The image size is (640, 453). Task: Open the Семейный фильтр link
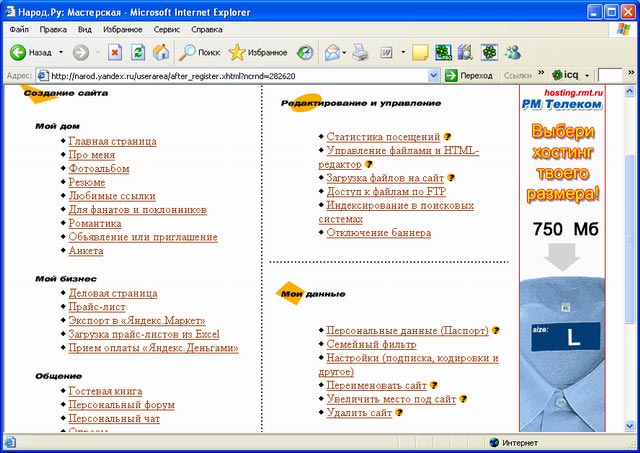tap(371, 344)
